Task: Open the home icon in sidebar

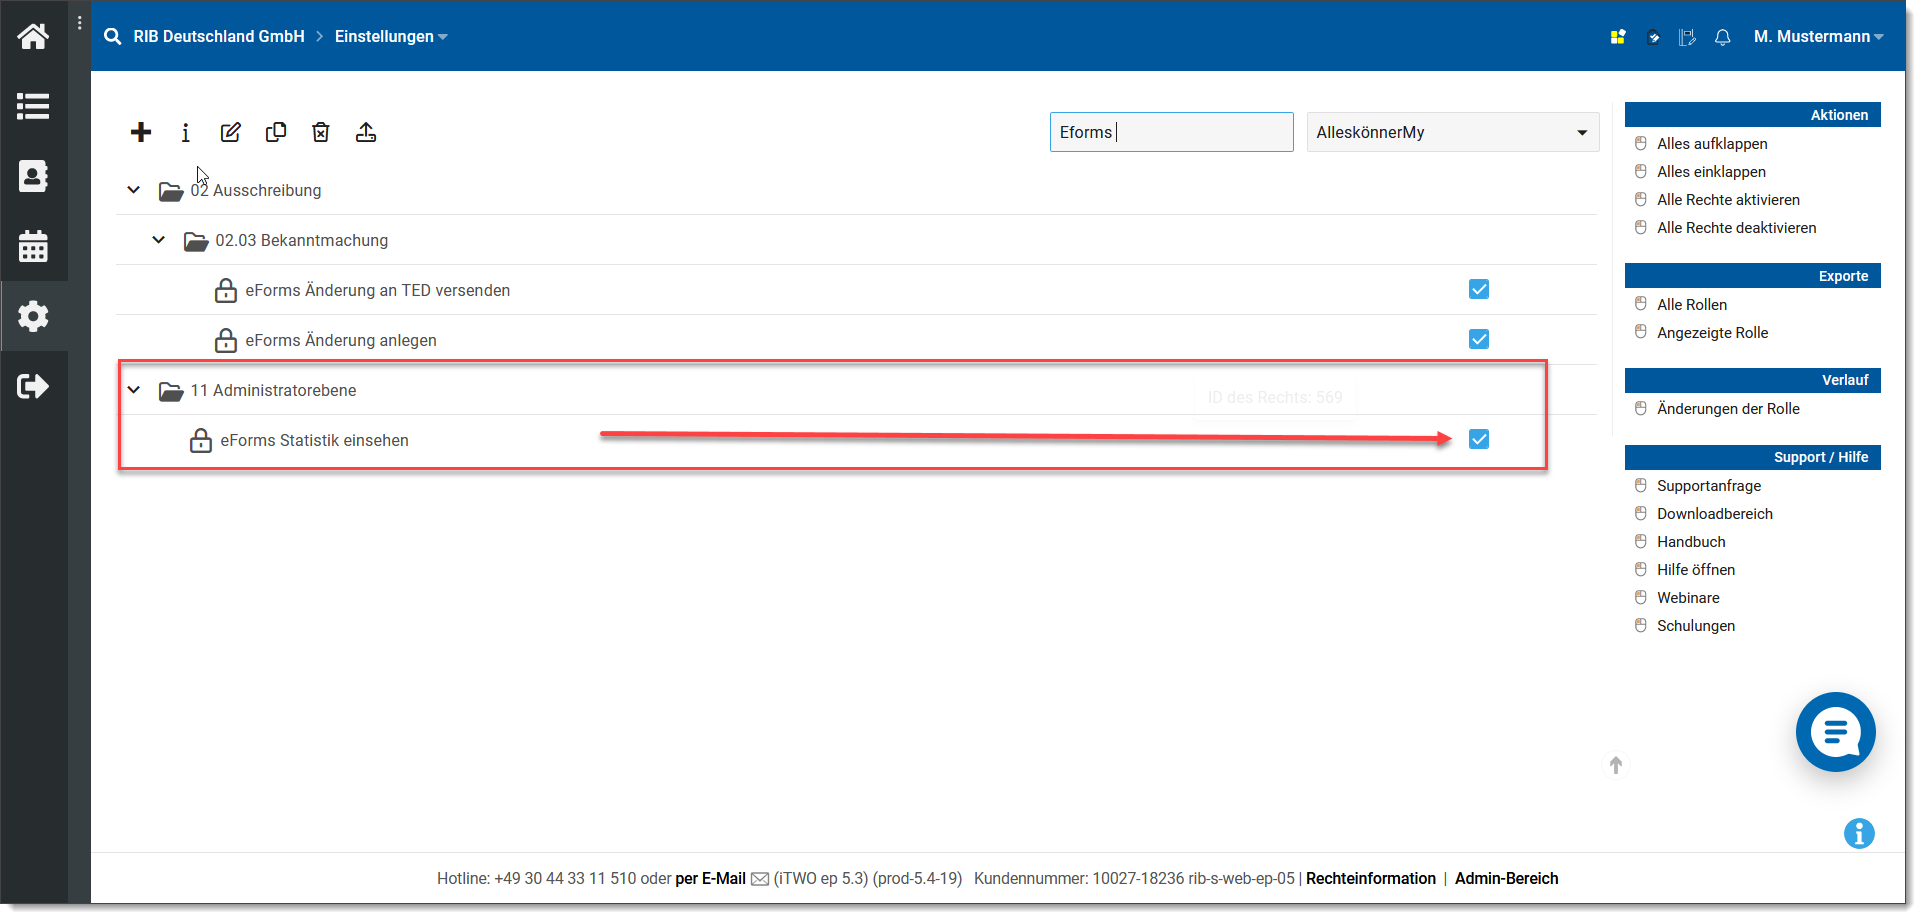Action: (x=33, y=37)
